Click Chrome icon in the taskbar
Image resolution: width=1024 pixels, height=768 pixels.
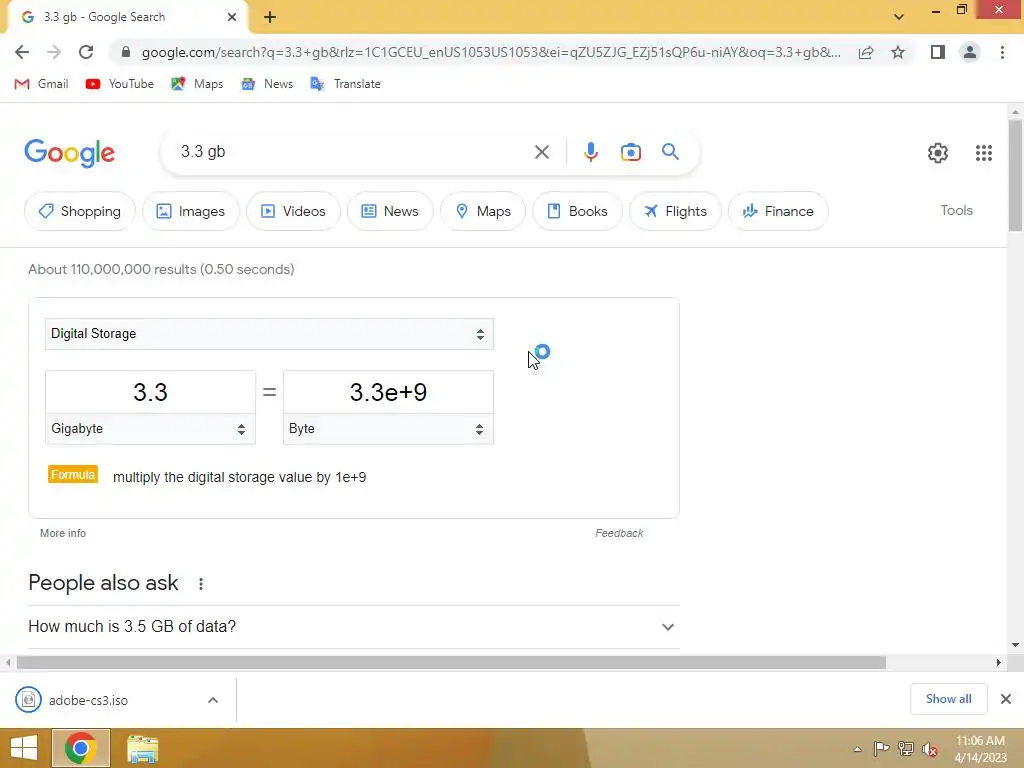pos(80,748)
